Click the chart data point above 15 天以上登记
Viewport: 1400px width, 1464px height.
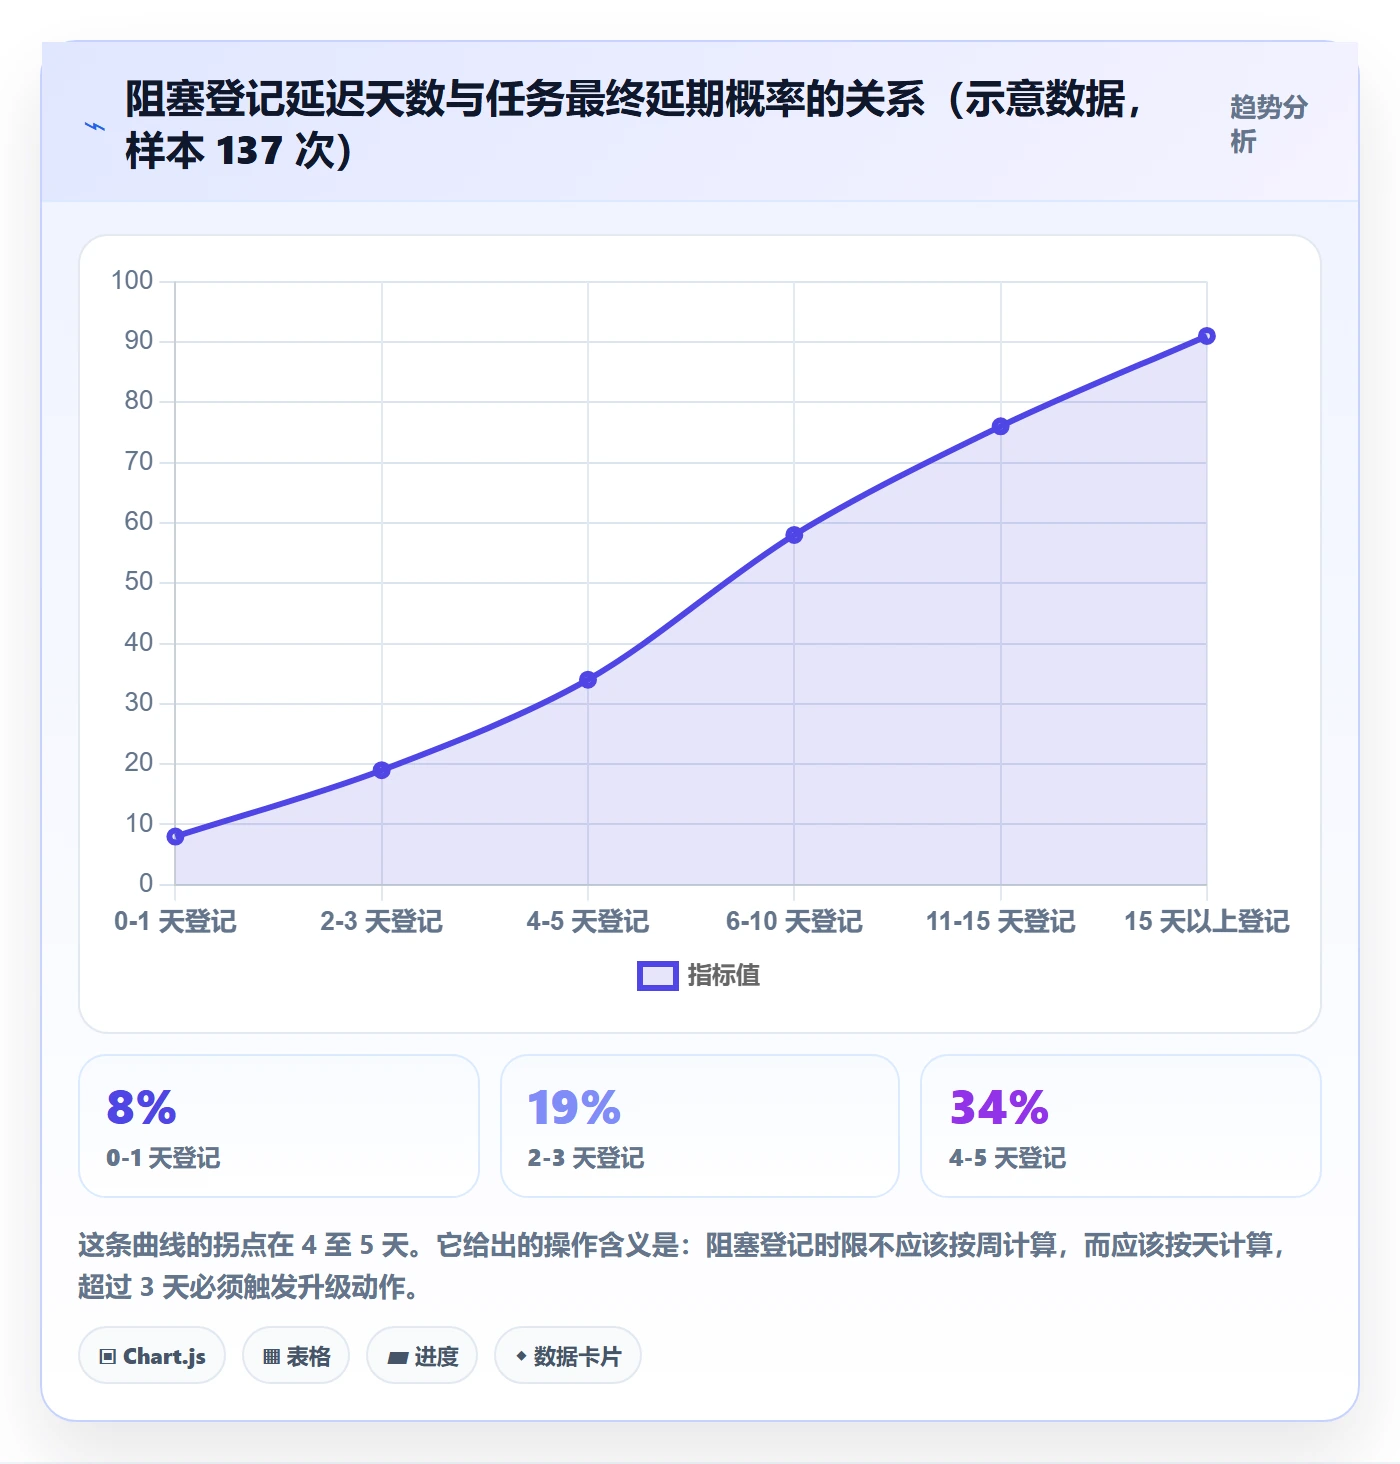(1207, 336)
